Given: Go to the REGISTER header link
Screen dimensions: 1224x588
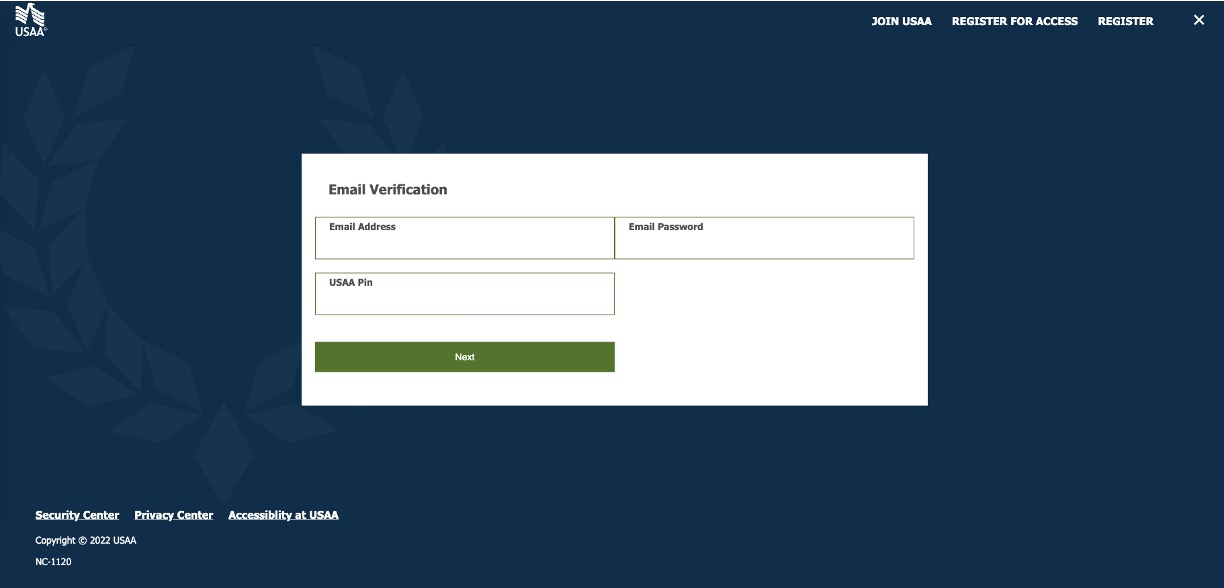Looking at the screenshot, I should 1125,21.
